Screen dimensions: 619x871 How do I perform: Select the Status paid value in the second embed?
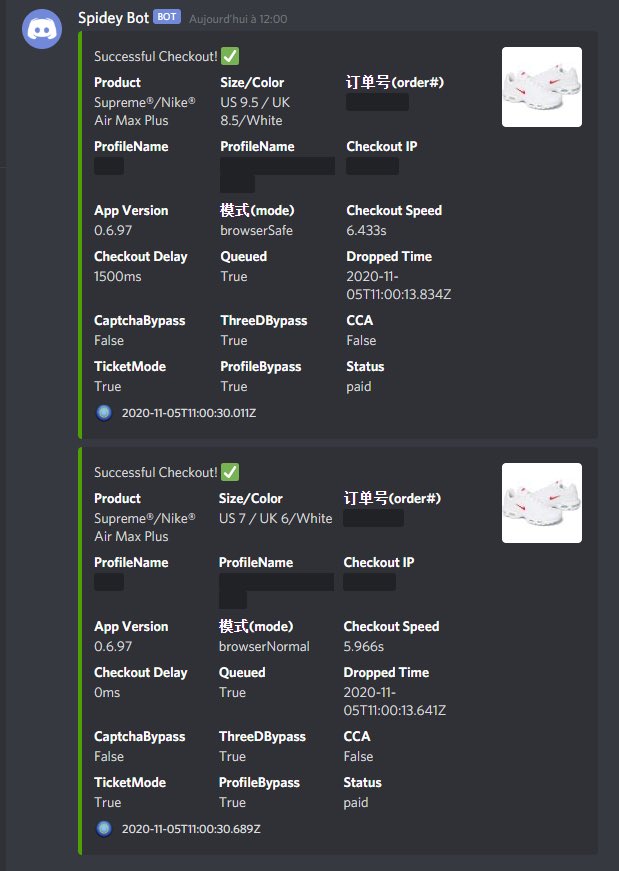356,803
